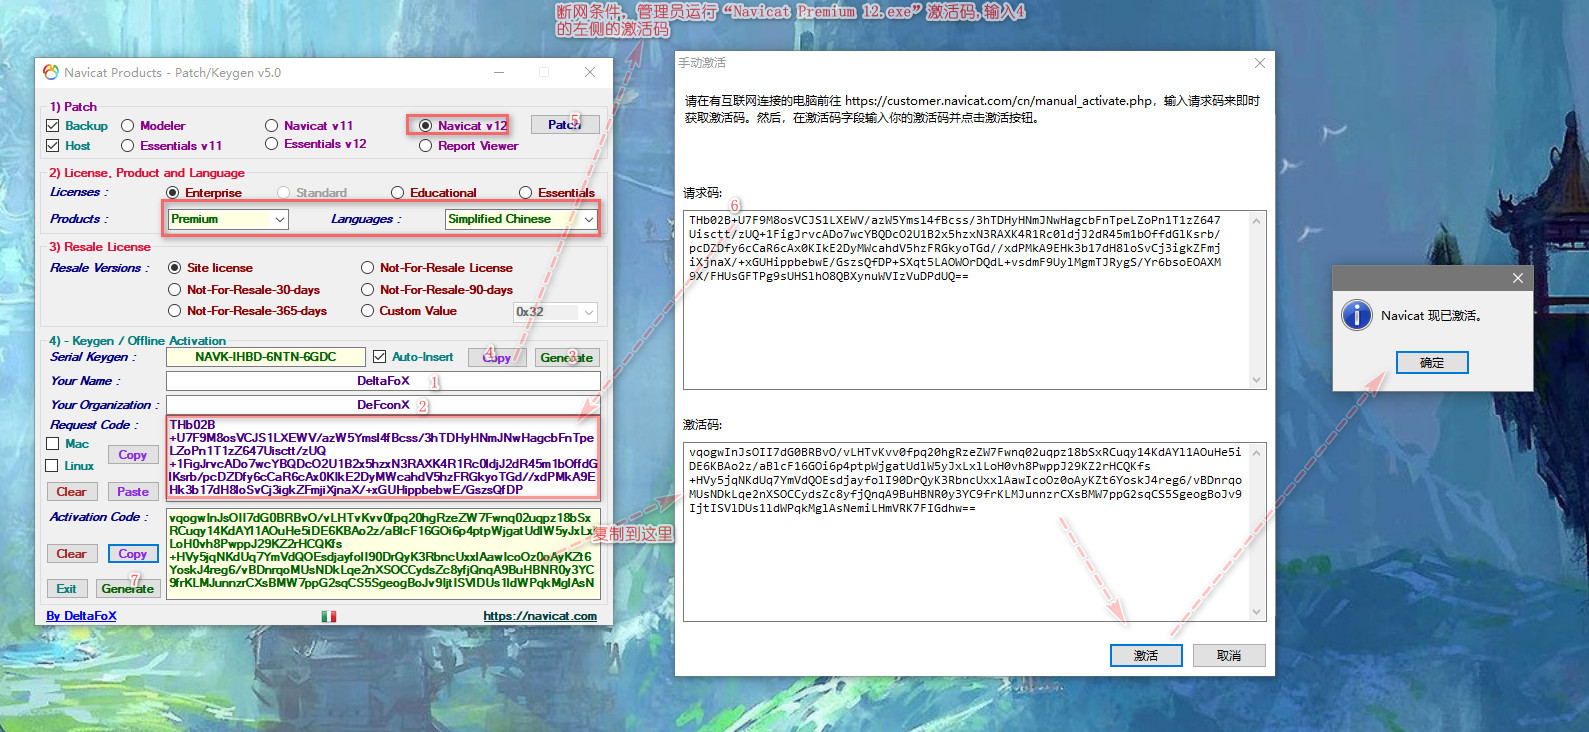This screenshot has height=732, width=1589.
Task: Click the Navicat keygen window title icon
Action: [51, 72]
